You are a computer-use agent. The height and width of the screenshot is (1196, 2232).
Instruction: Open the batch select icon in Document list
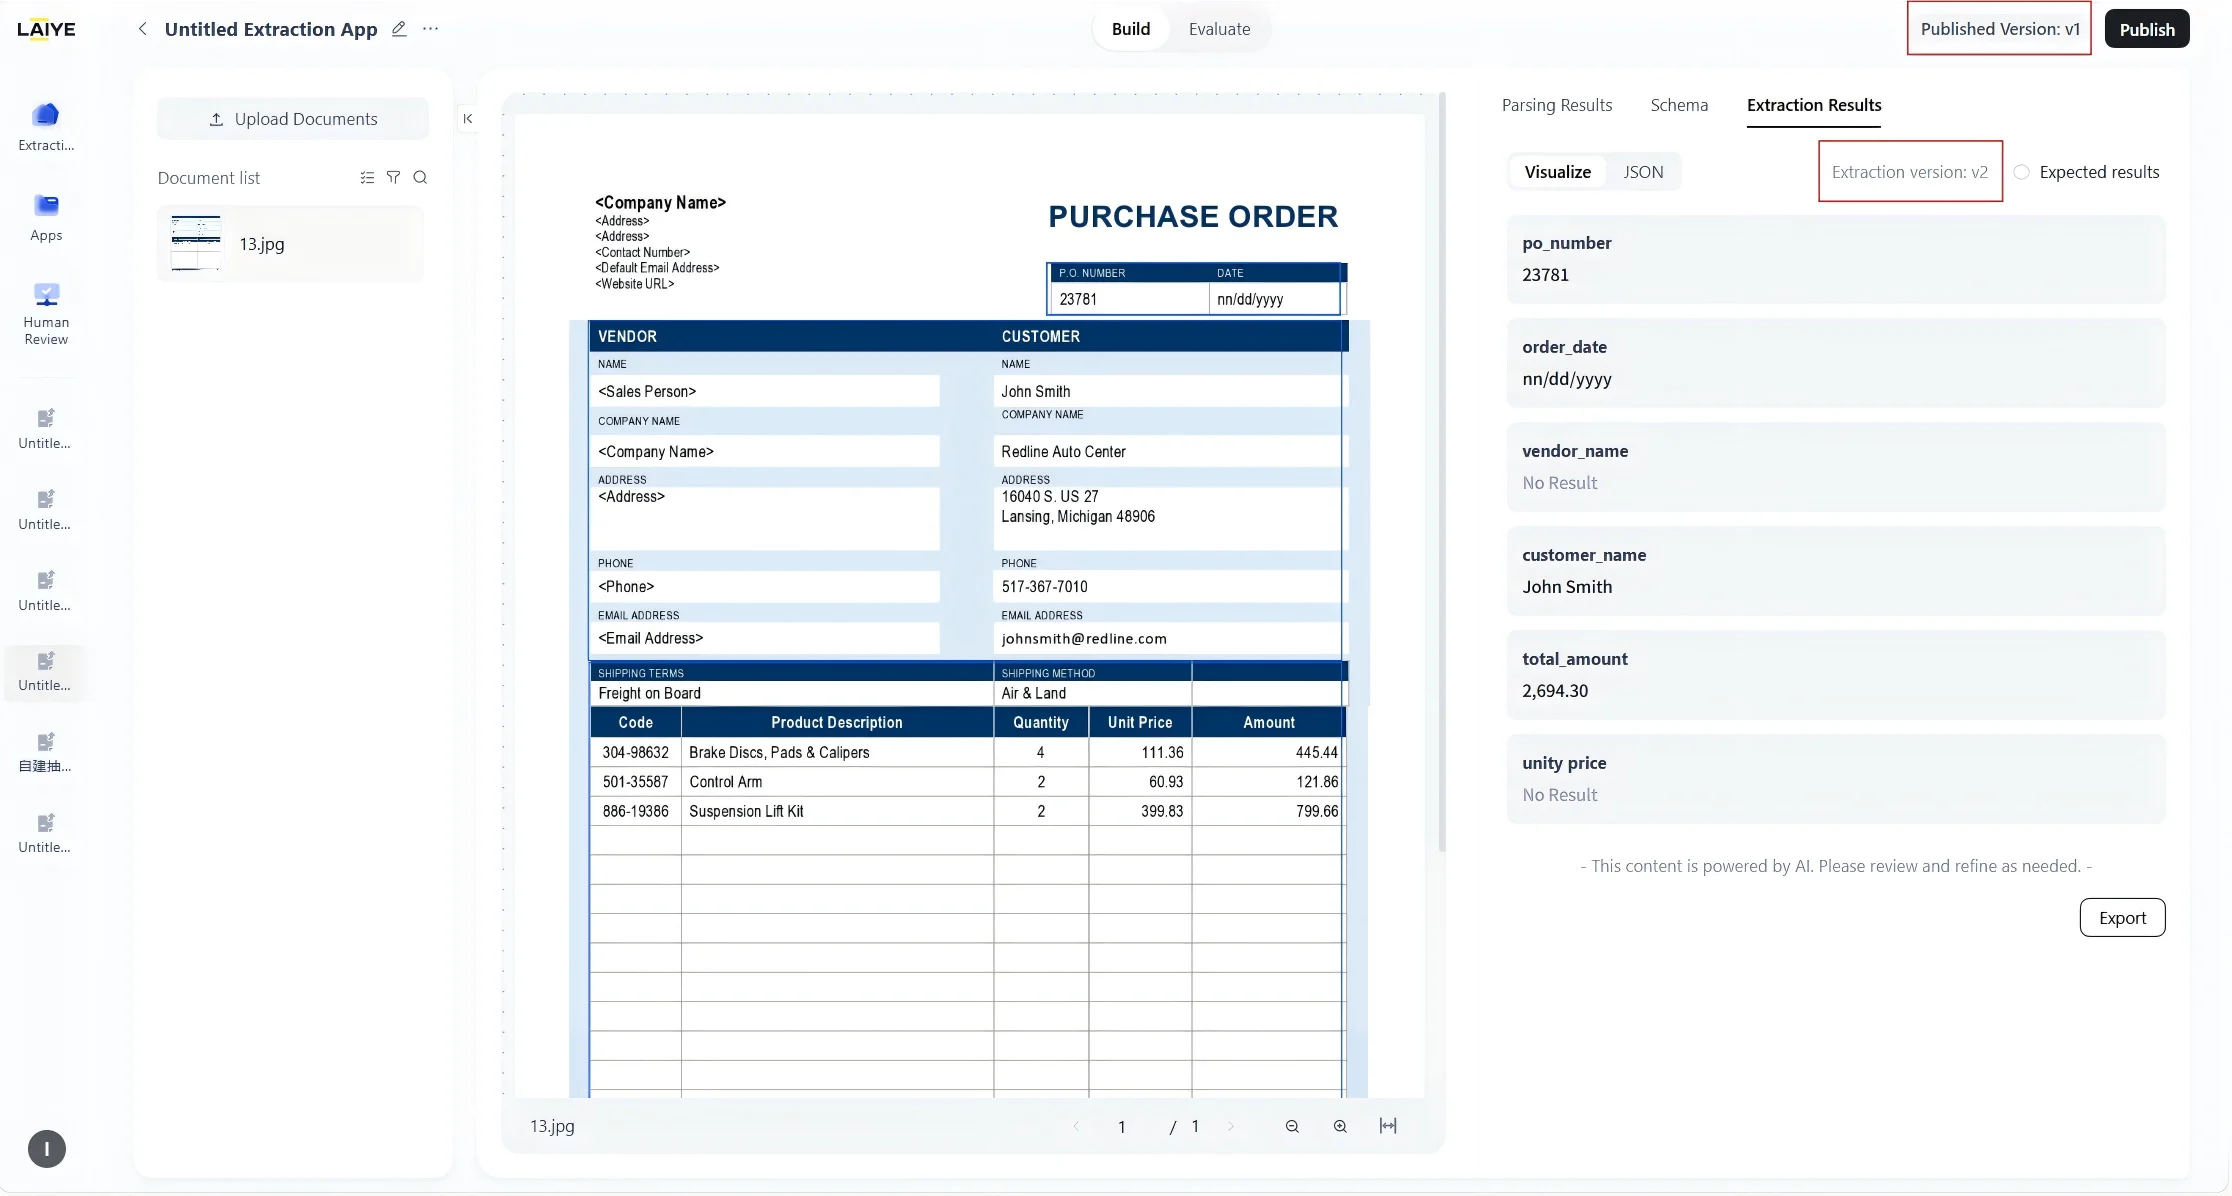(x=367, y=177)
